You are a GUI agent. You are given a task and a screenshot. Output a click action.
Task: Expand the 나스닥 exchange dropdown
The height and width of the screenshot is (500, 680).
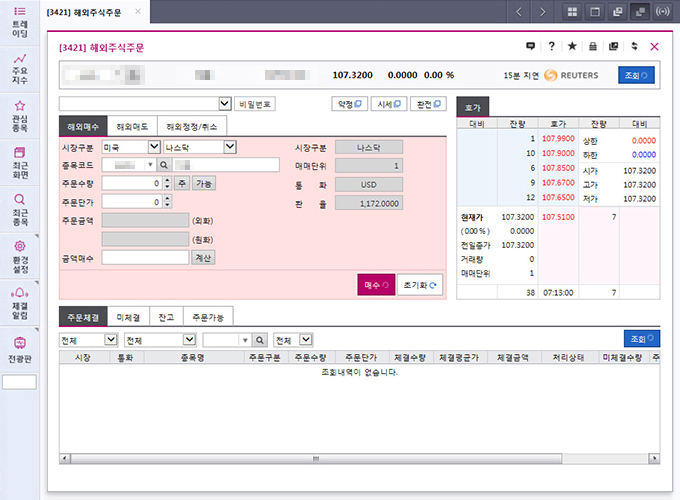(229, 147)
